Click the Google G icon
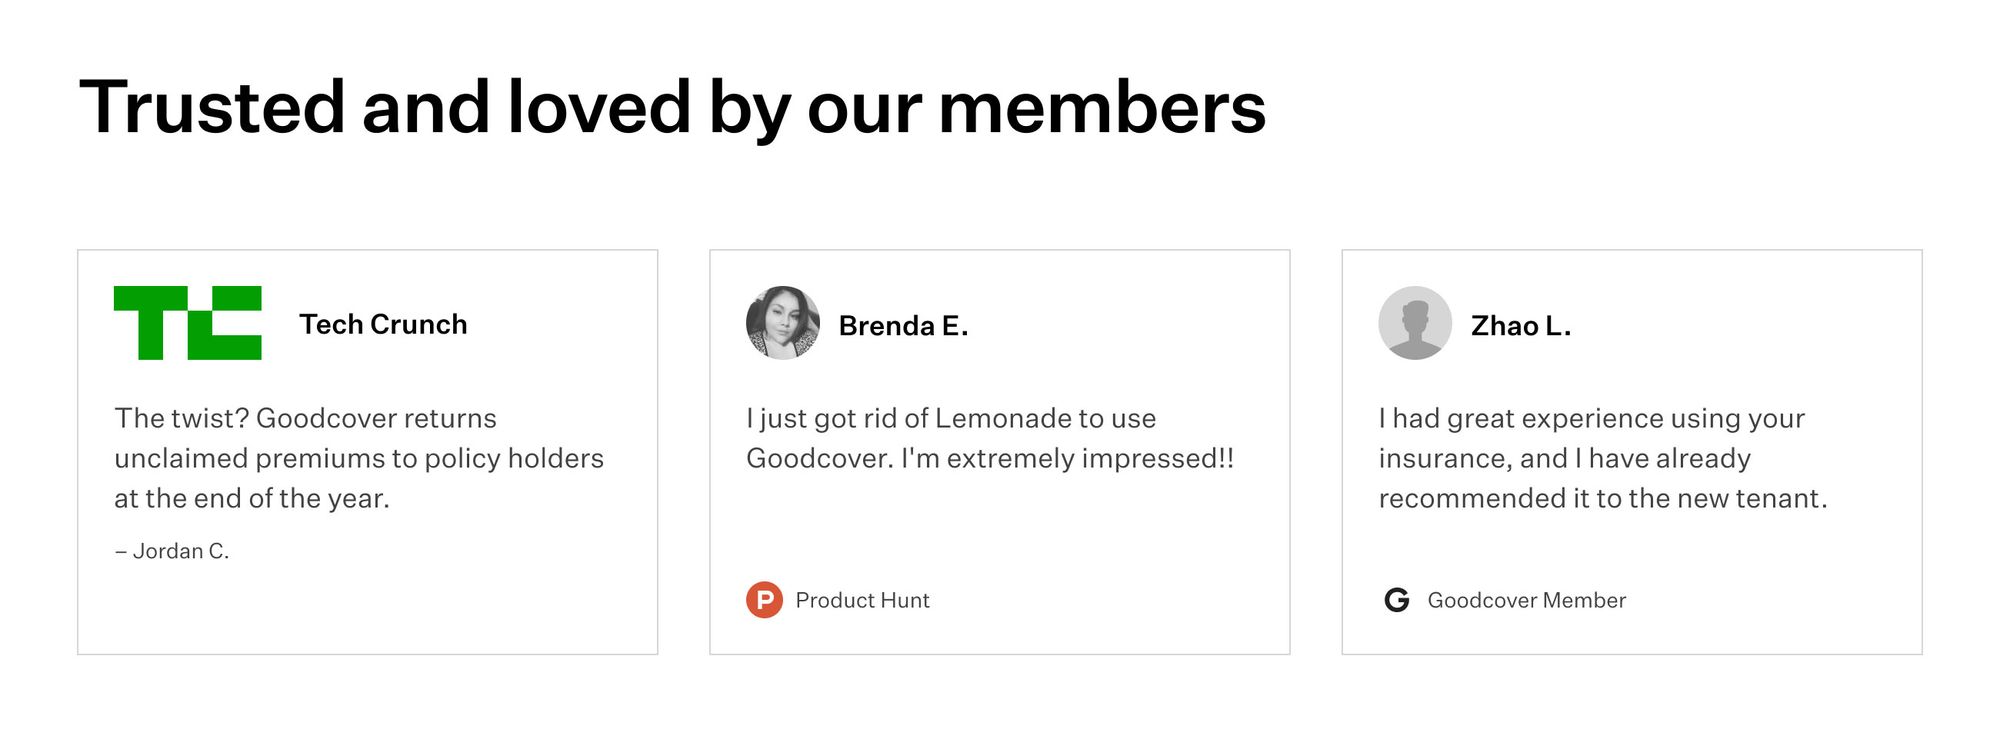Viewport: 2000px width, 732px height. [x=1397, y=600]
